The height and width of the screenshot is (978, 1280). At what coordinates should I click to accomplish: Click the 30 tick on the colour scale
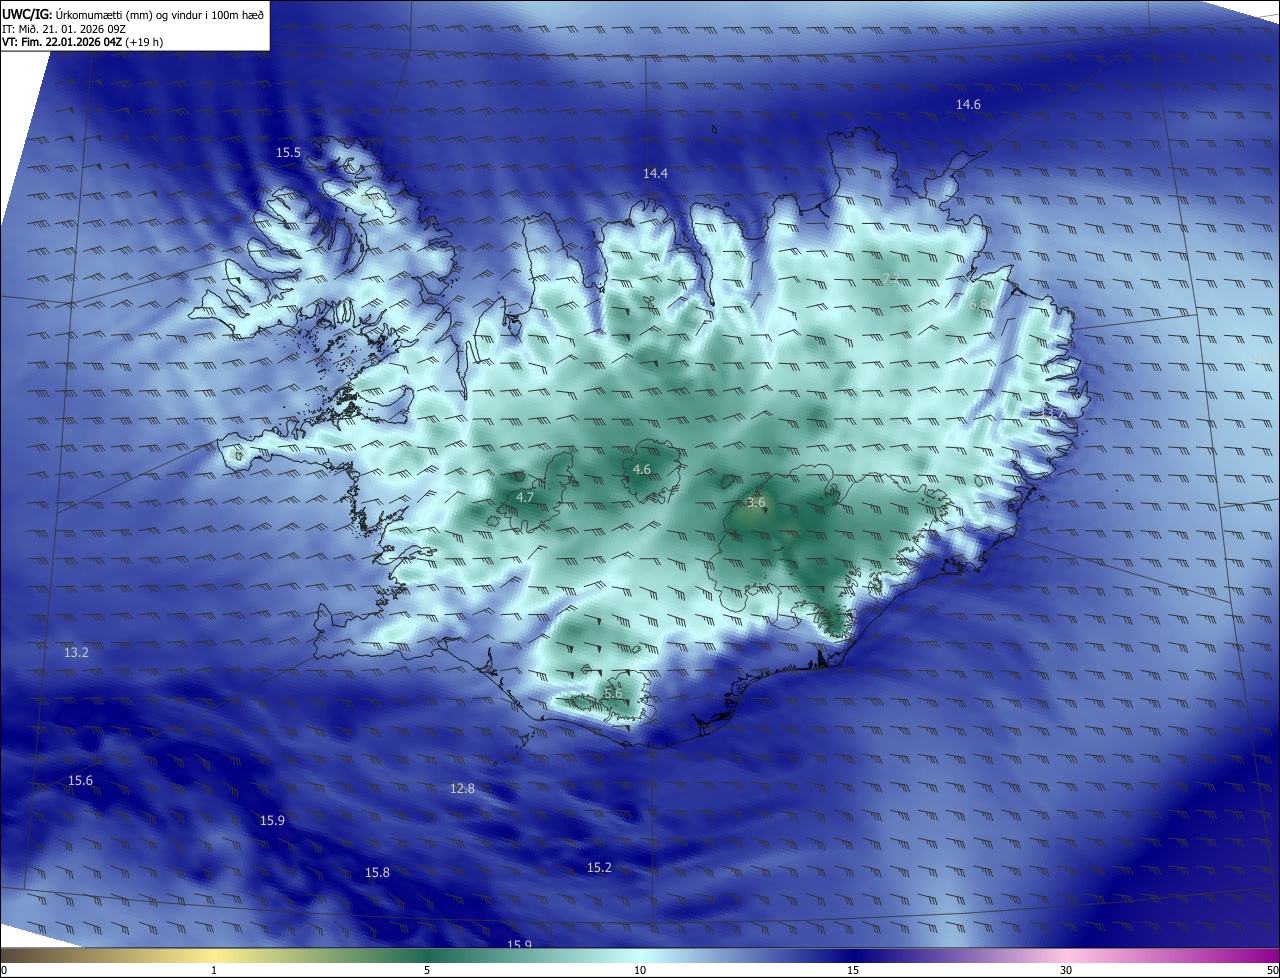[x=1066, y=970]
